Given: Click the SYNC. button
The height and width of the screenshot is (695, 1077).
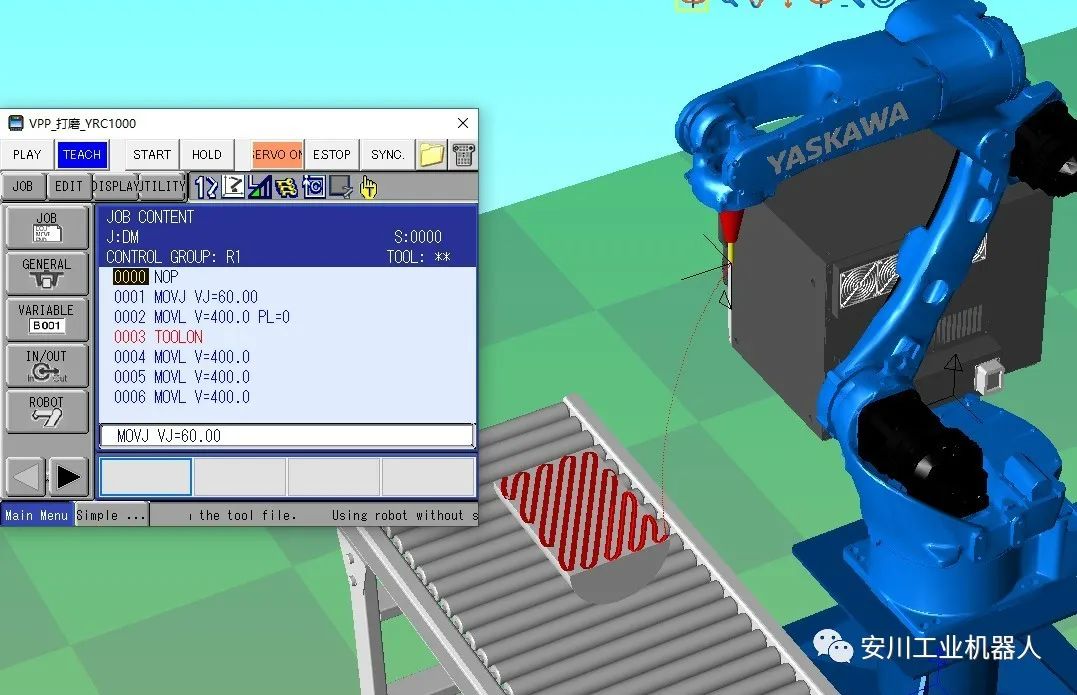Looking at the screenshot, I should (x=387, y=155).
